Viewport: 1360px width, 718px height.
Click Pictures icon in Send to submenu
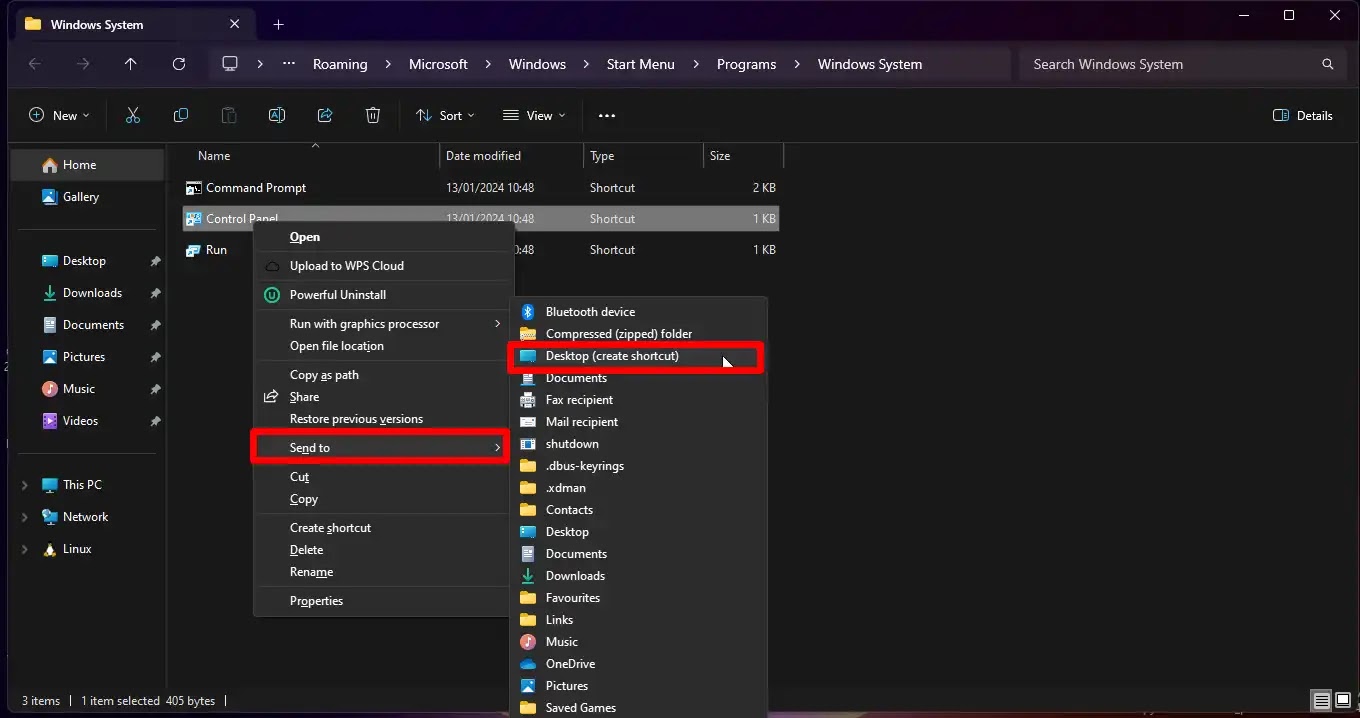click(x=528, y=686)
